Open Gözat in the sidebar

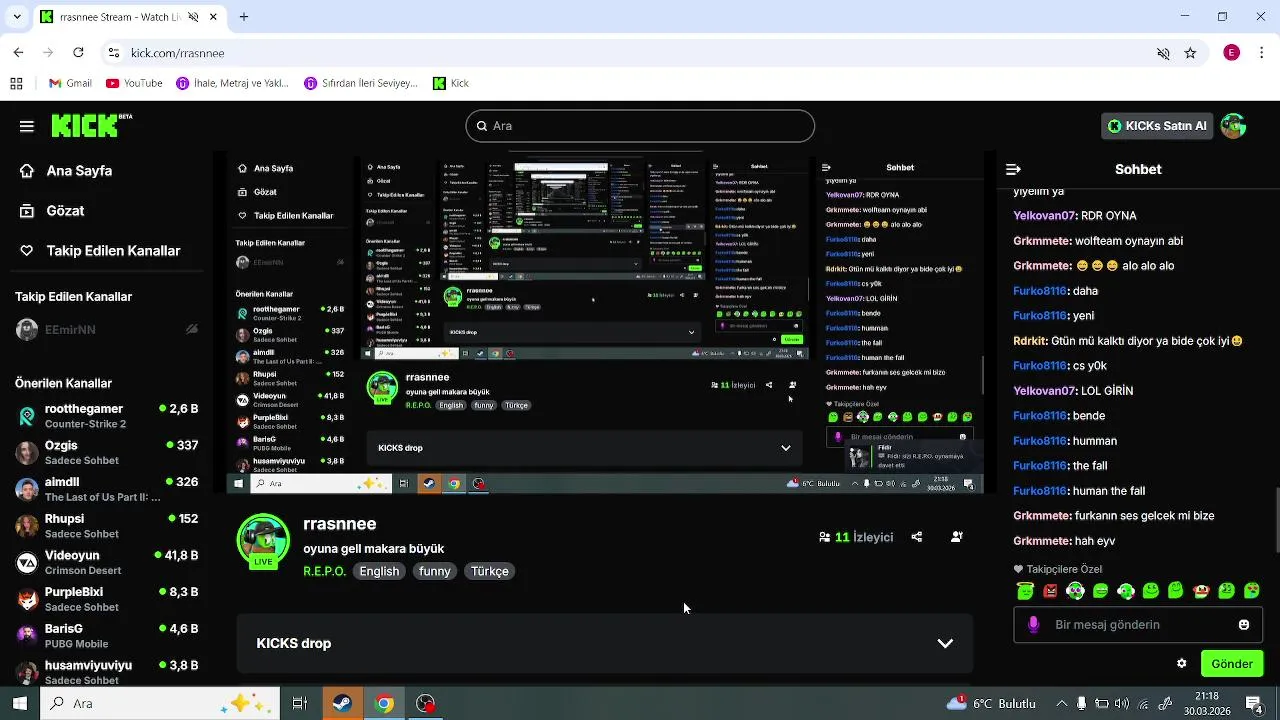point(52,211)
